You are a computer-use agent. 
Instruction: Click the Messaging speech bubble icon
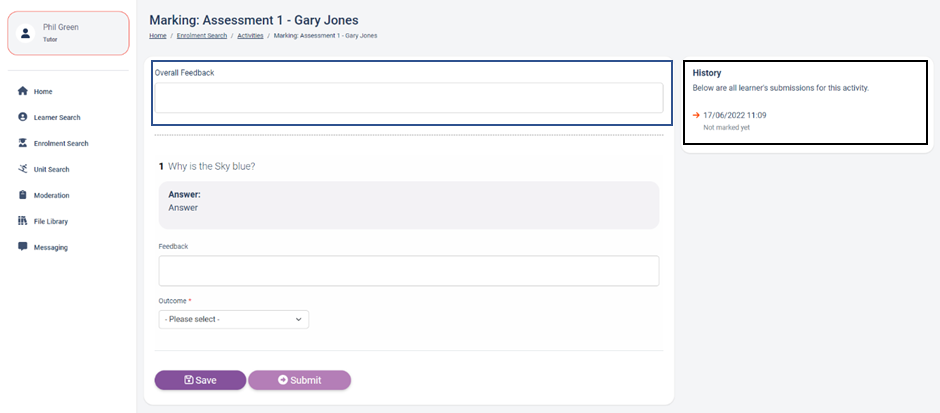23,246
